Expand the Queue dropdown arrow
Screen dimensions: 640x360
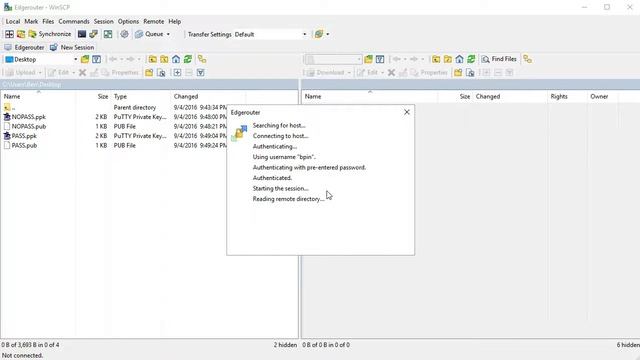[x=168, y=34]
